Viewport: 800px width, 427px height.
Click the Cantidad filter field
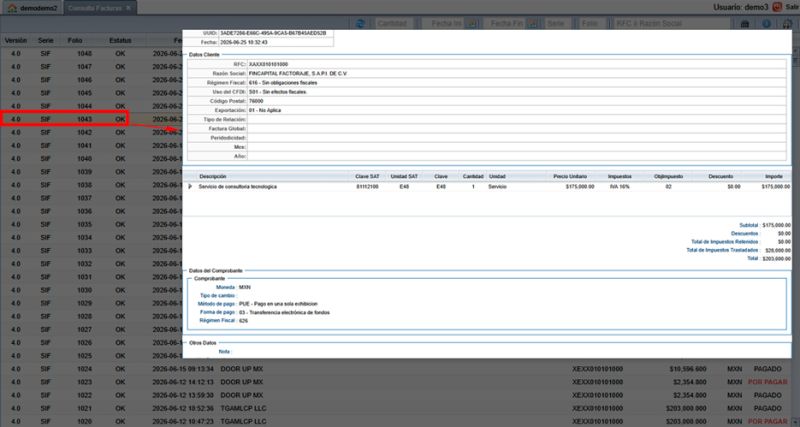(x=394, y=23)
